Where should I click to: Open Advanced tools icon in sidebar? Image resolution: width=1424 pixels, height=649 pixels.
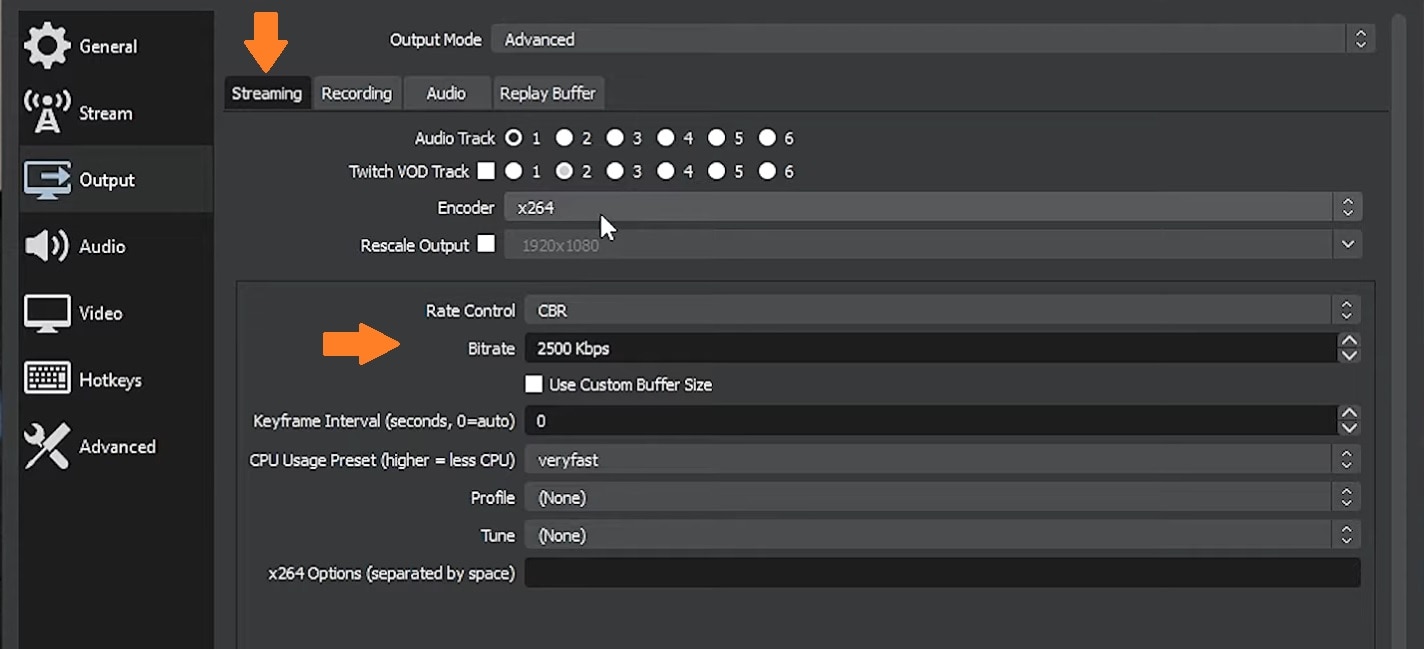tap(47, 446)
